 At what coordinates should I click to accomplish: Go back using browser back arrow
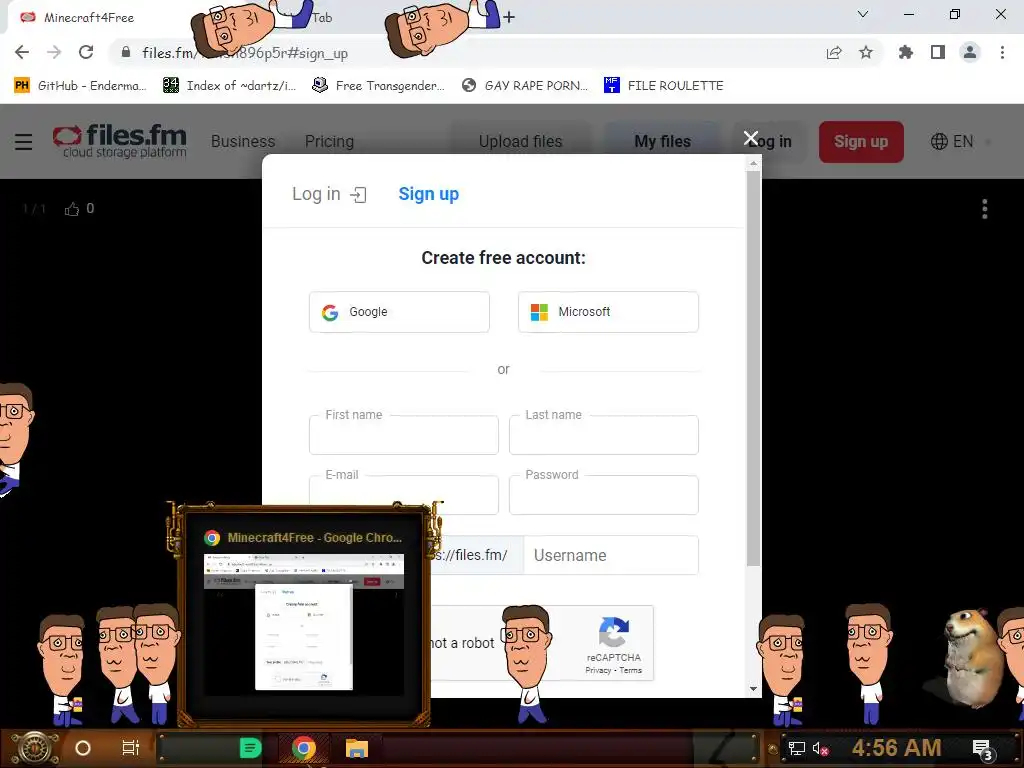[22, 52]
